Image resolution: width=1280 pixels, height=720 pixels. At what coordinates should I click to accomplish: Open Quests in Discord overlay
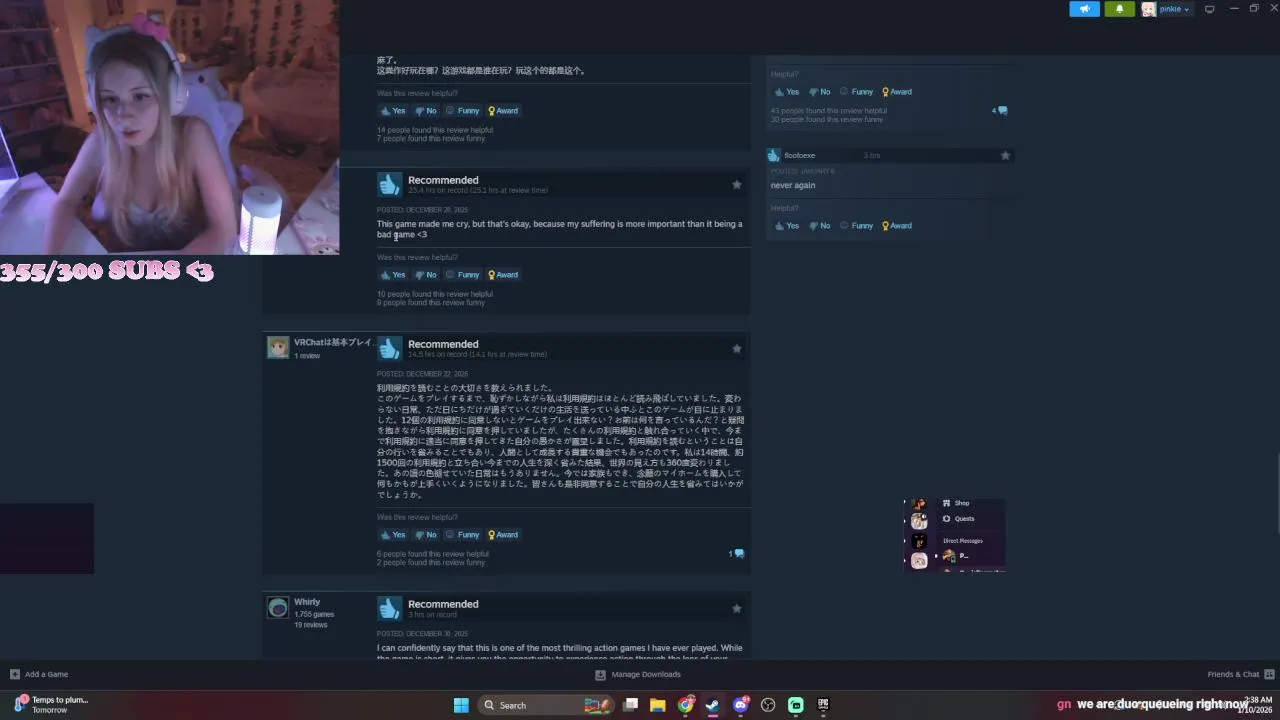958,518
